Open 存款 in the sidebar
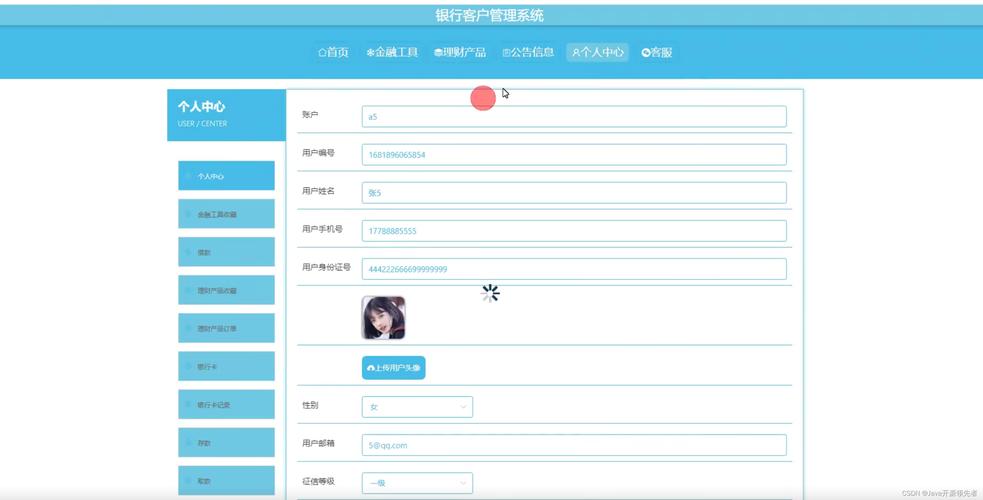The width and height of the screenshot is (983, 500). coord(226,442)
